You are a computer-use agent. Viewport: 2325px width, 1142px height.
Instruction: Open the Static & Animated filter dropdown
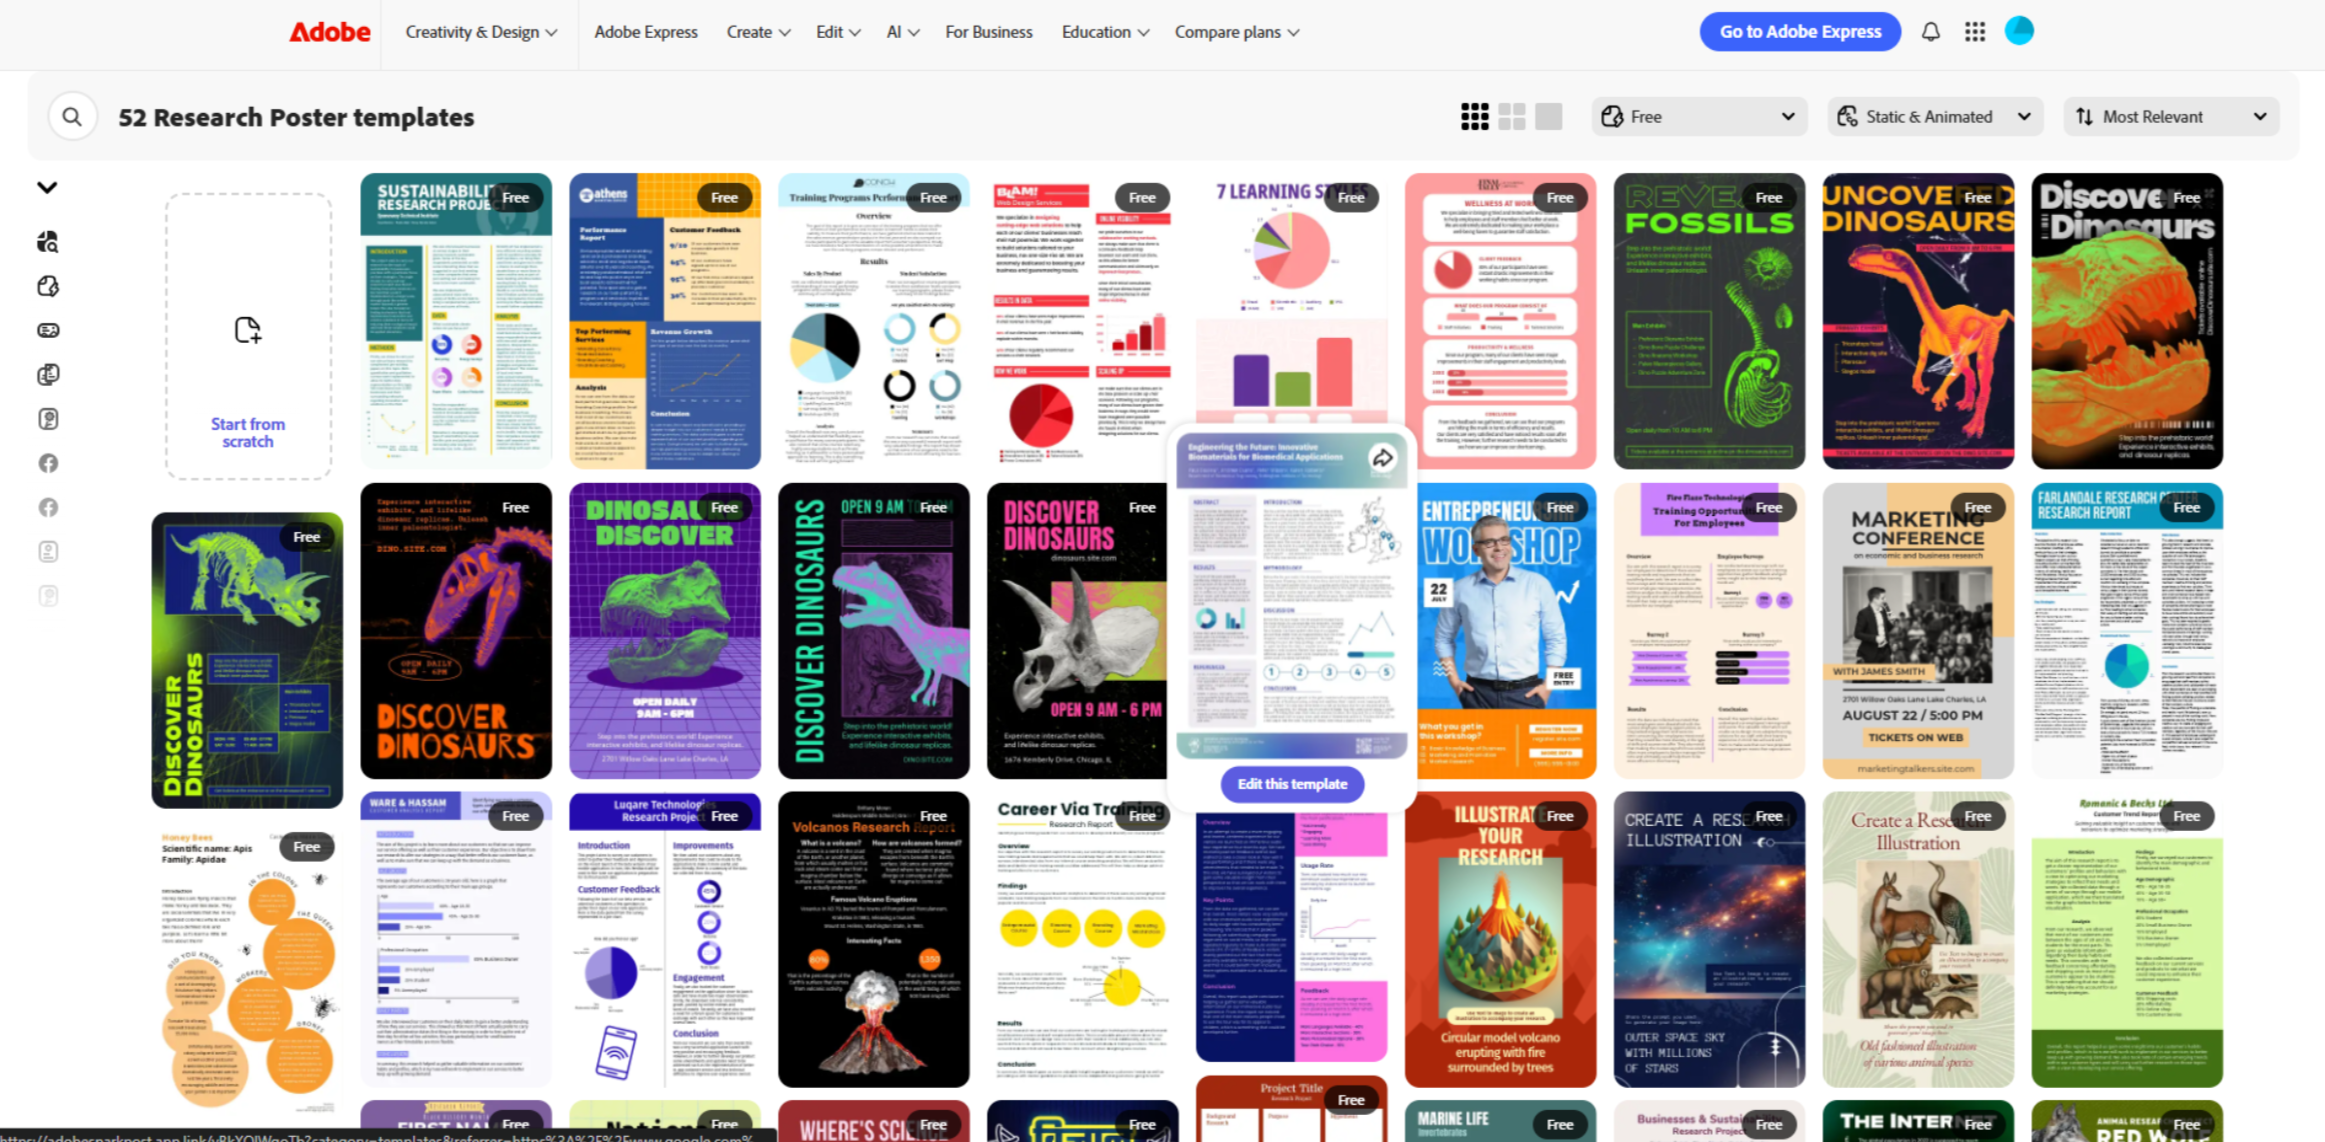point(1934,116)
